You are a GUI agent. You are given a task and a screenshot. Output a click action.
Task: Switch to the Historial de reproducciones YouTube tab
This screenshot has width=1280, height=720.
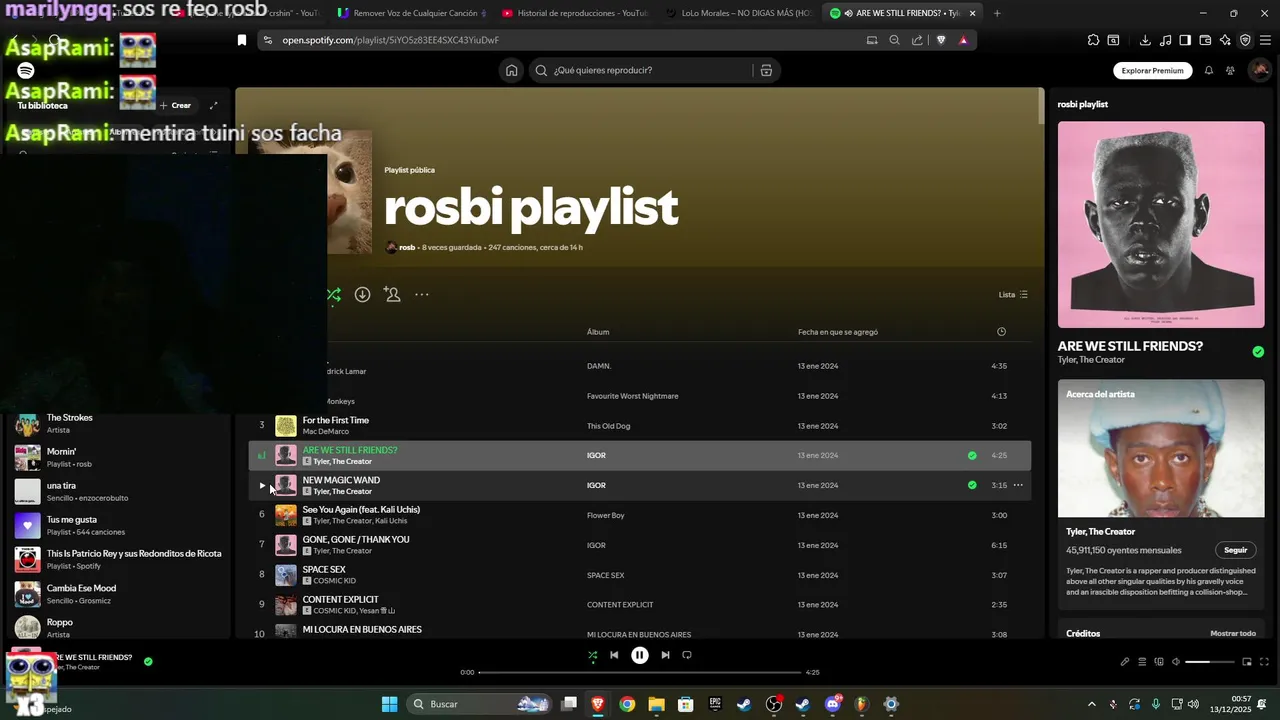574,13
